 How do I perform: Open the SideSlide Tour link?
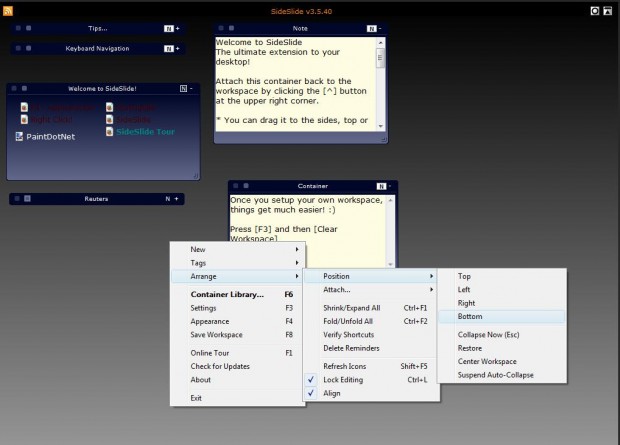(x=145, y=132)
